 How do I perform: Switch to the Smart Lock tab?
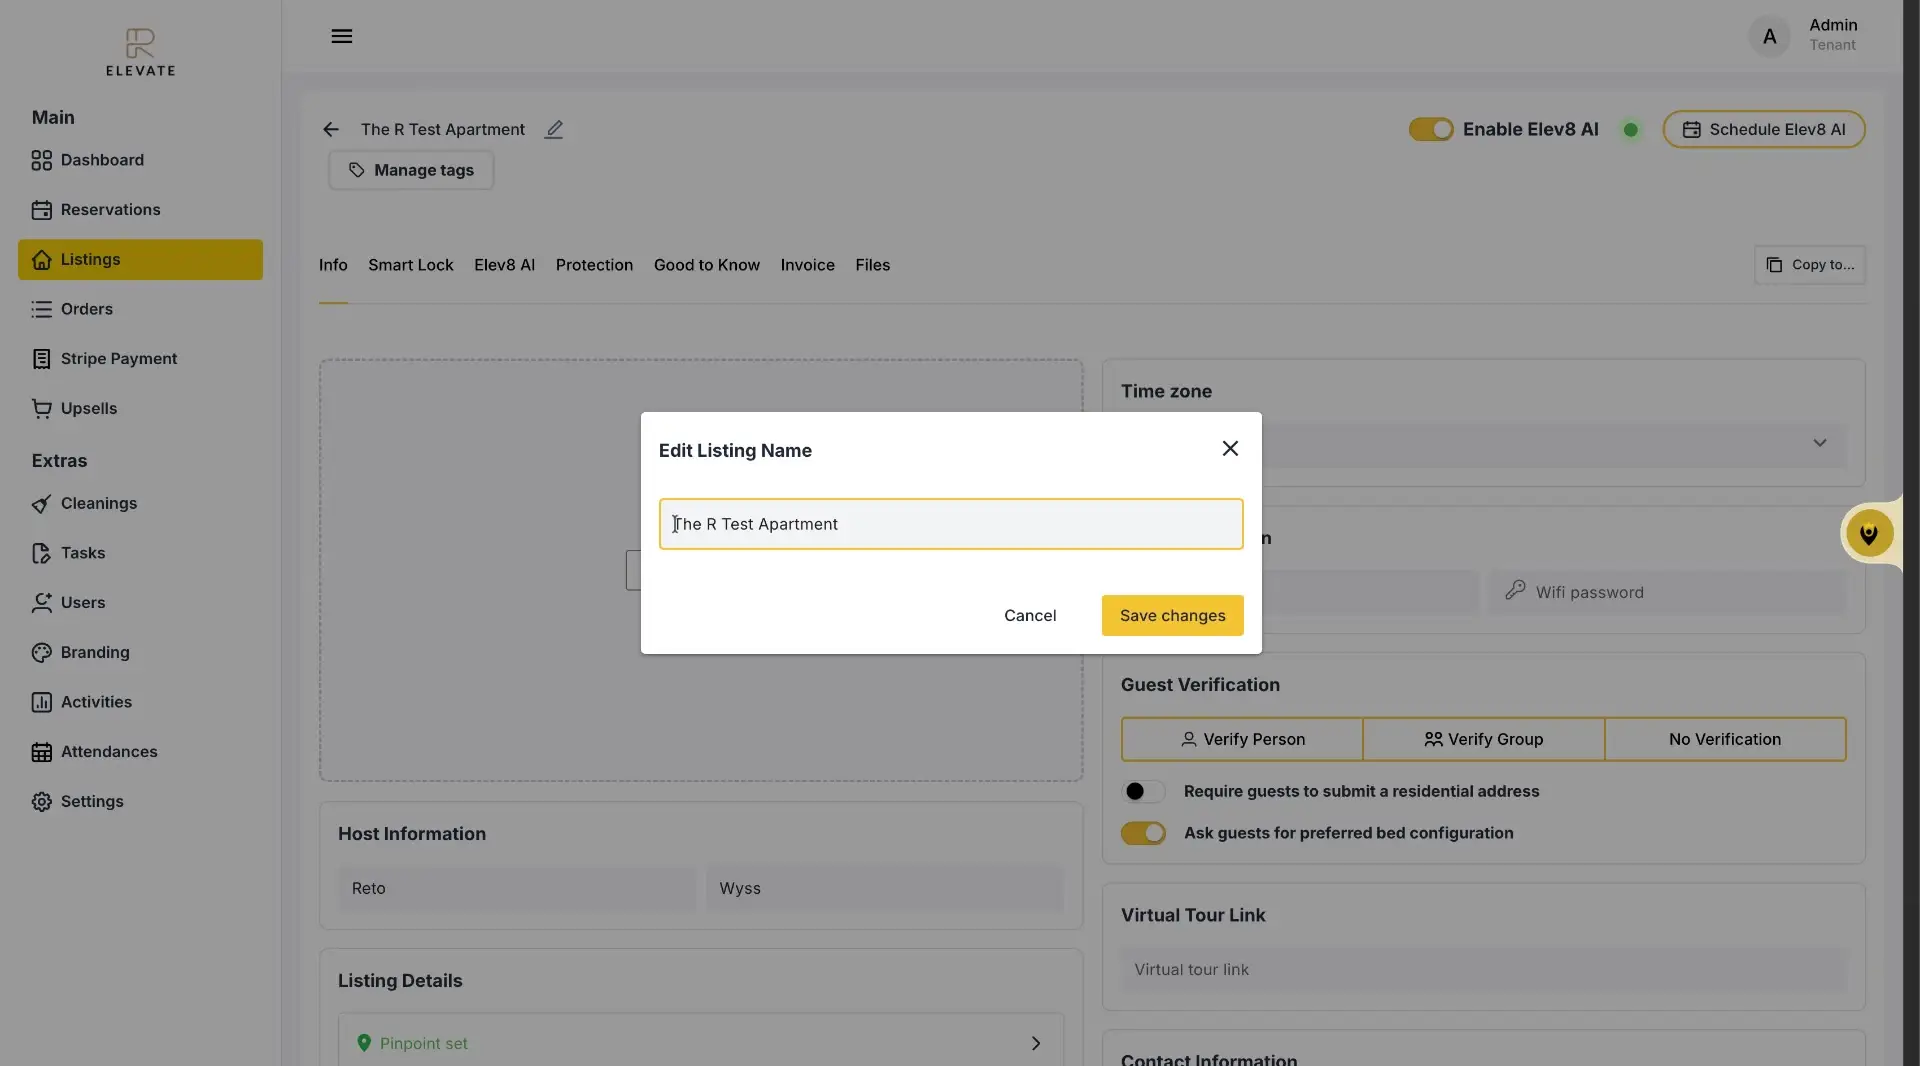[x=410, y=265]
